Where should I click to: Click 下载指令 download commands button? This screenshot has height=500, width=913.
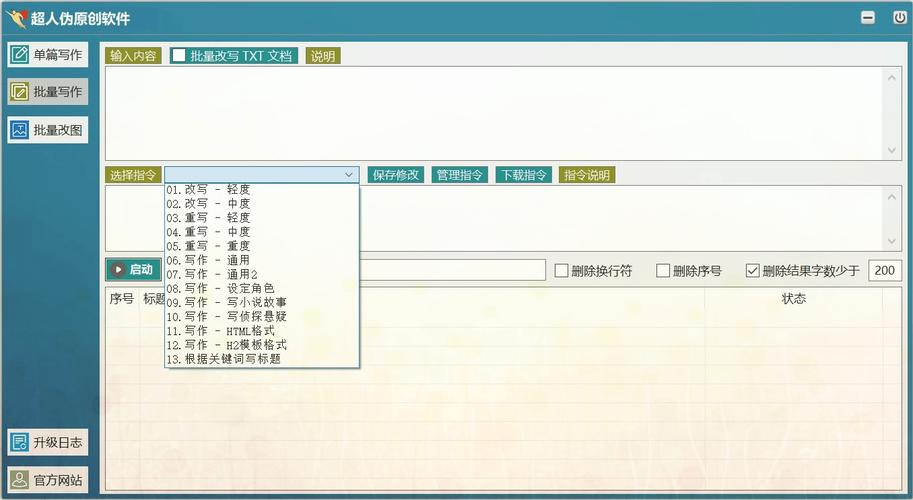523,175
